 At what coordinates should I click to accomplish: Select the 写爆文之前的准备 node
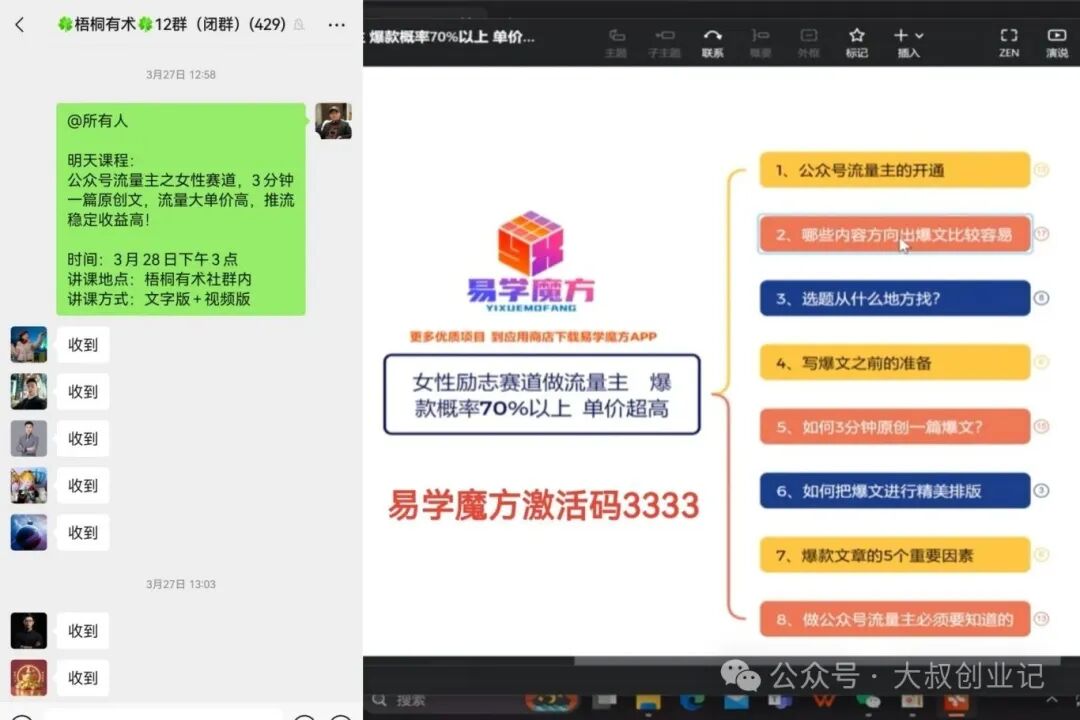(895, 362)
